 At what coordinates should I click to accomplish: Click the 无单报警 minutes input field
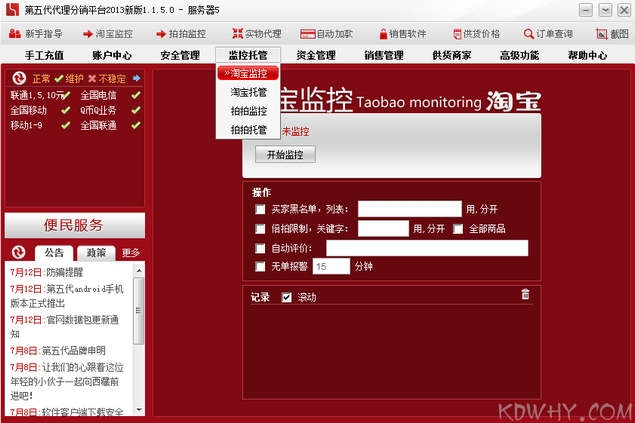pos(332,267)
